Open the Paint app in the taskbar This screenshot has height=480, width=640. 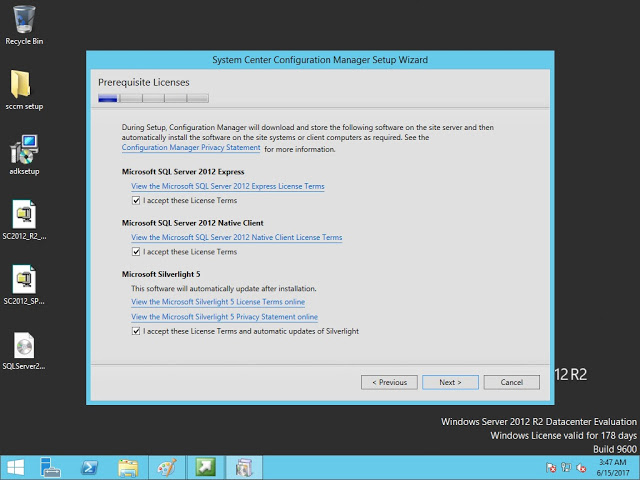pyautogui.click(x=166, y=467)
